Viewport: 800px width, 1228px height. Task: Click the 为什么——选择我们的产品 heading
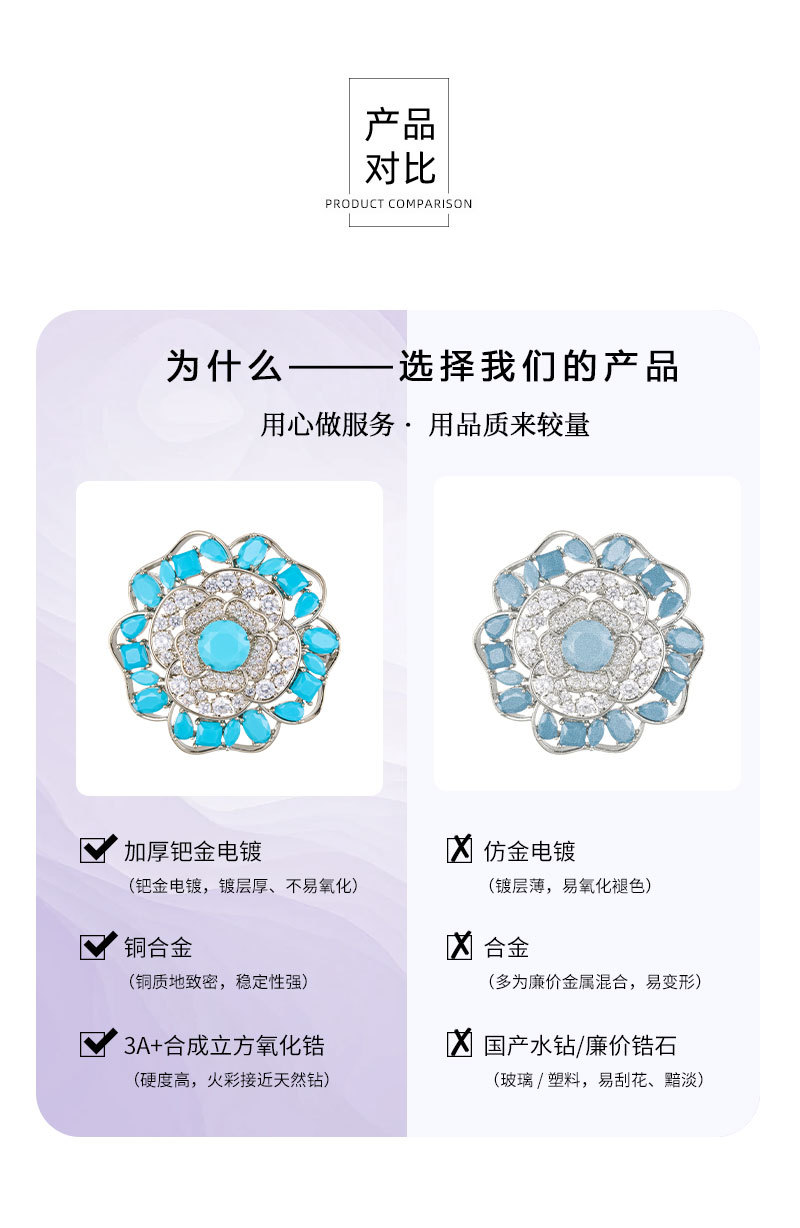[422, 366]
